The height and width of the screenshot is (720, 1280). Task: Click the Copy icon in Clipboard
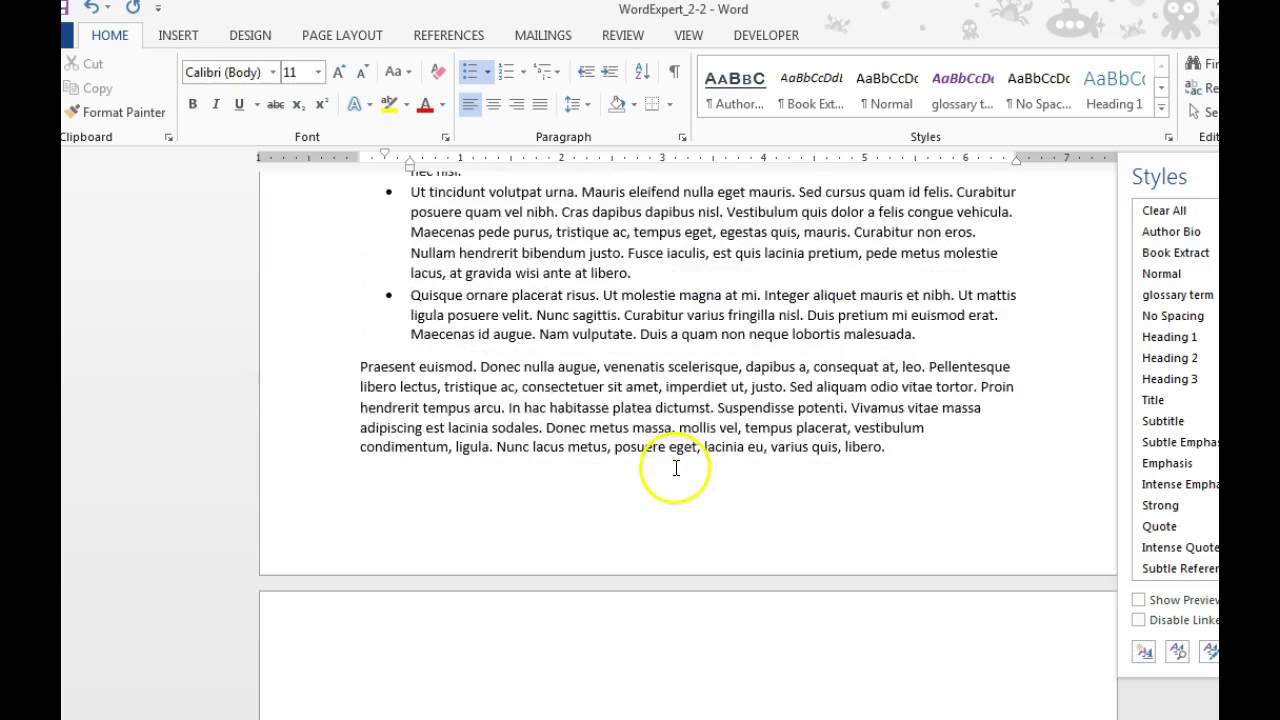[x=72, y=88]
